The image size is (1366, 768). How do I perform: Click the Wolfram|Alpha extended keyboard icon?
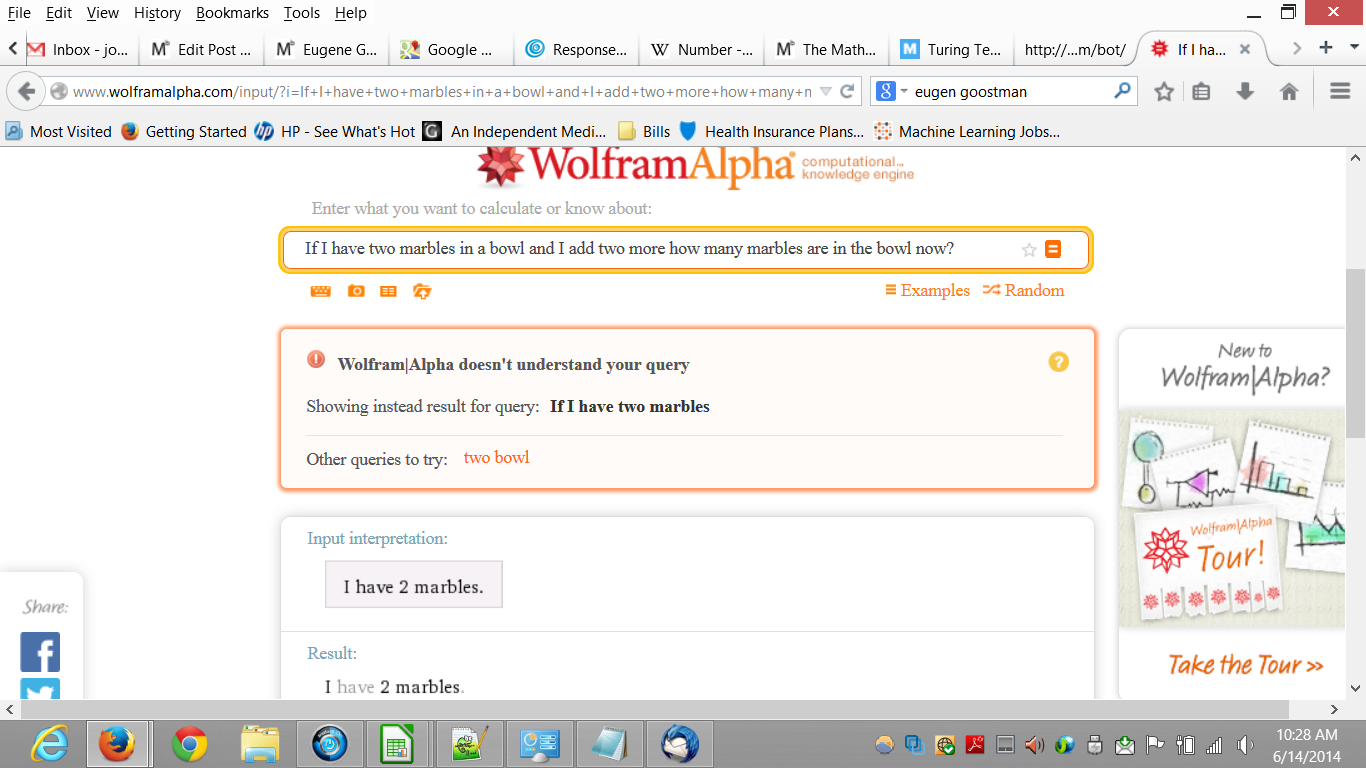321,291
